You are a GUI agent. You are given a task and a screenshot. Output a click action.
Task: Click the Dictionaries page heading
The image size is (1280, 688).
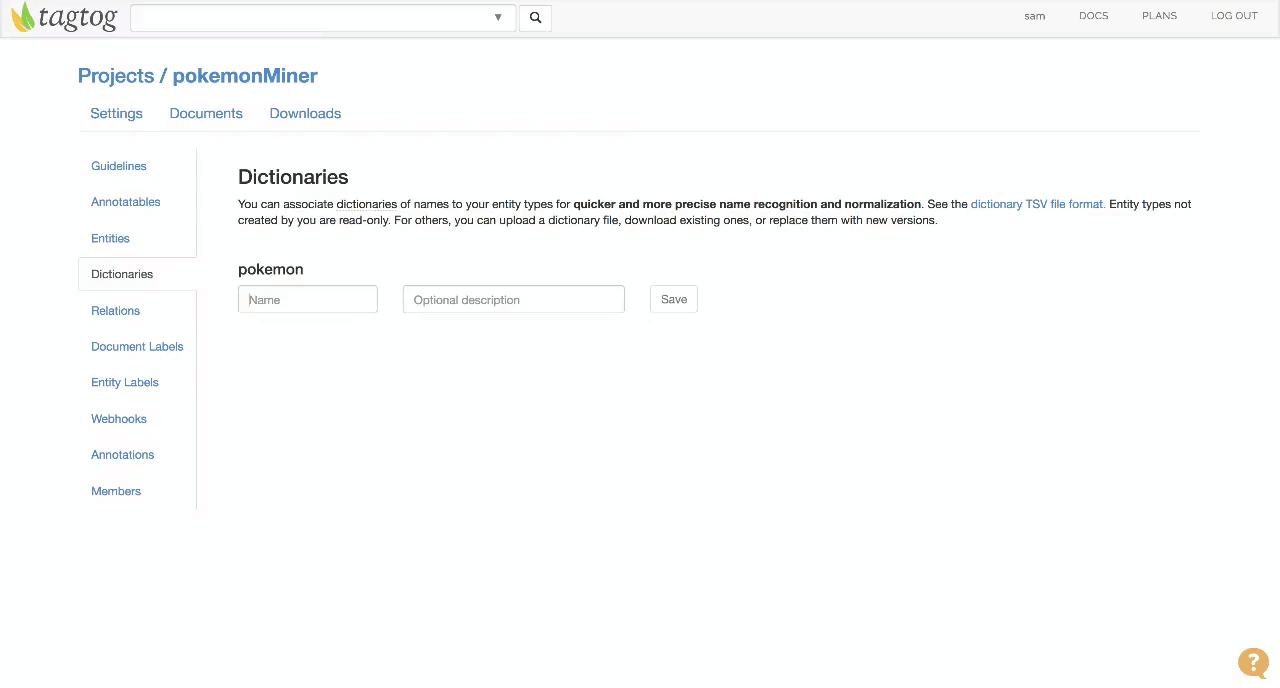[293, 177]
